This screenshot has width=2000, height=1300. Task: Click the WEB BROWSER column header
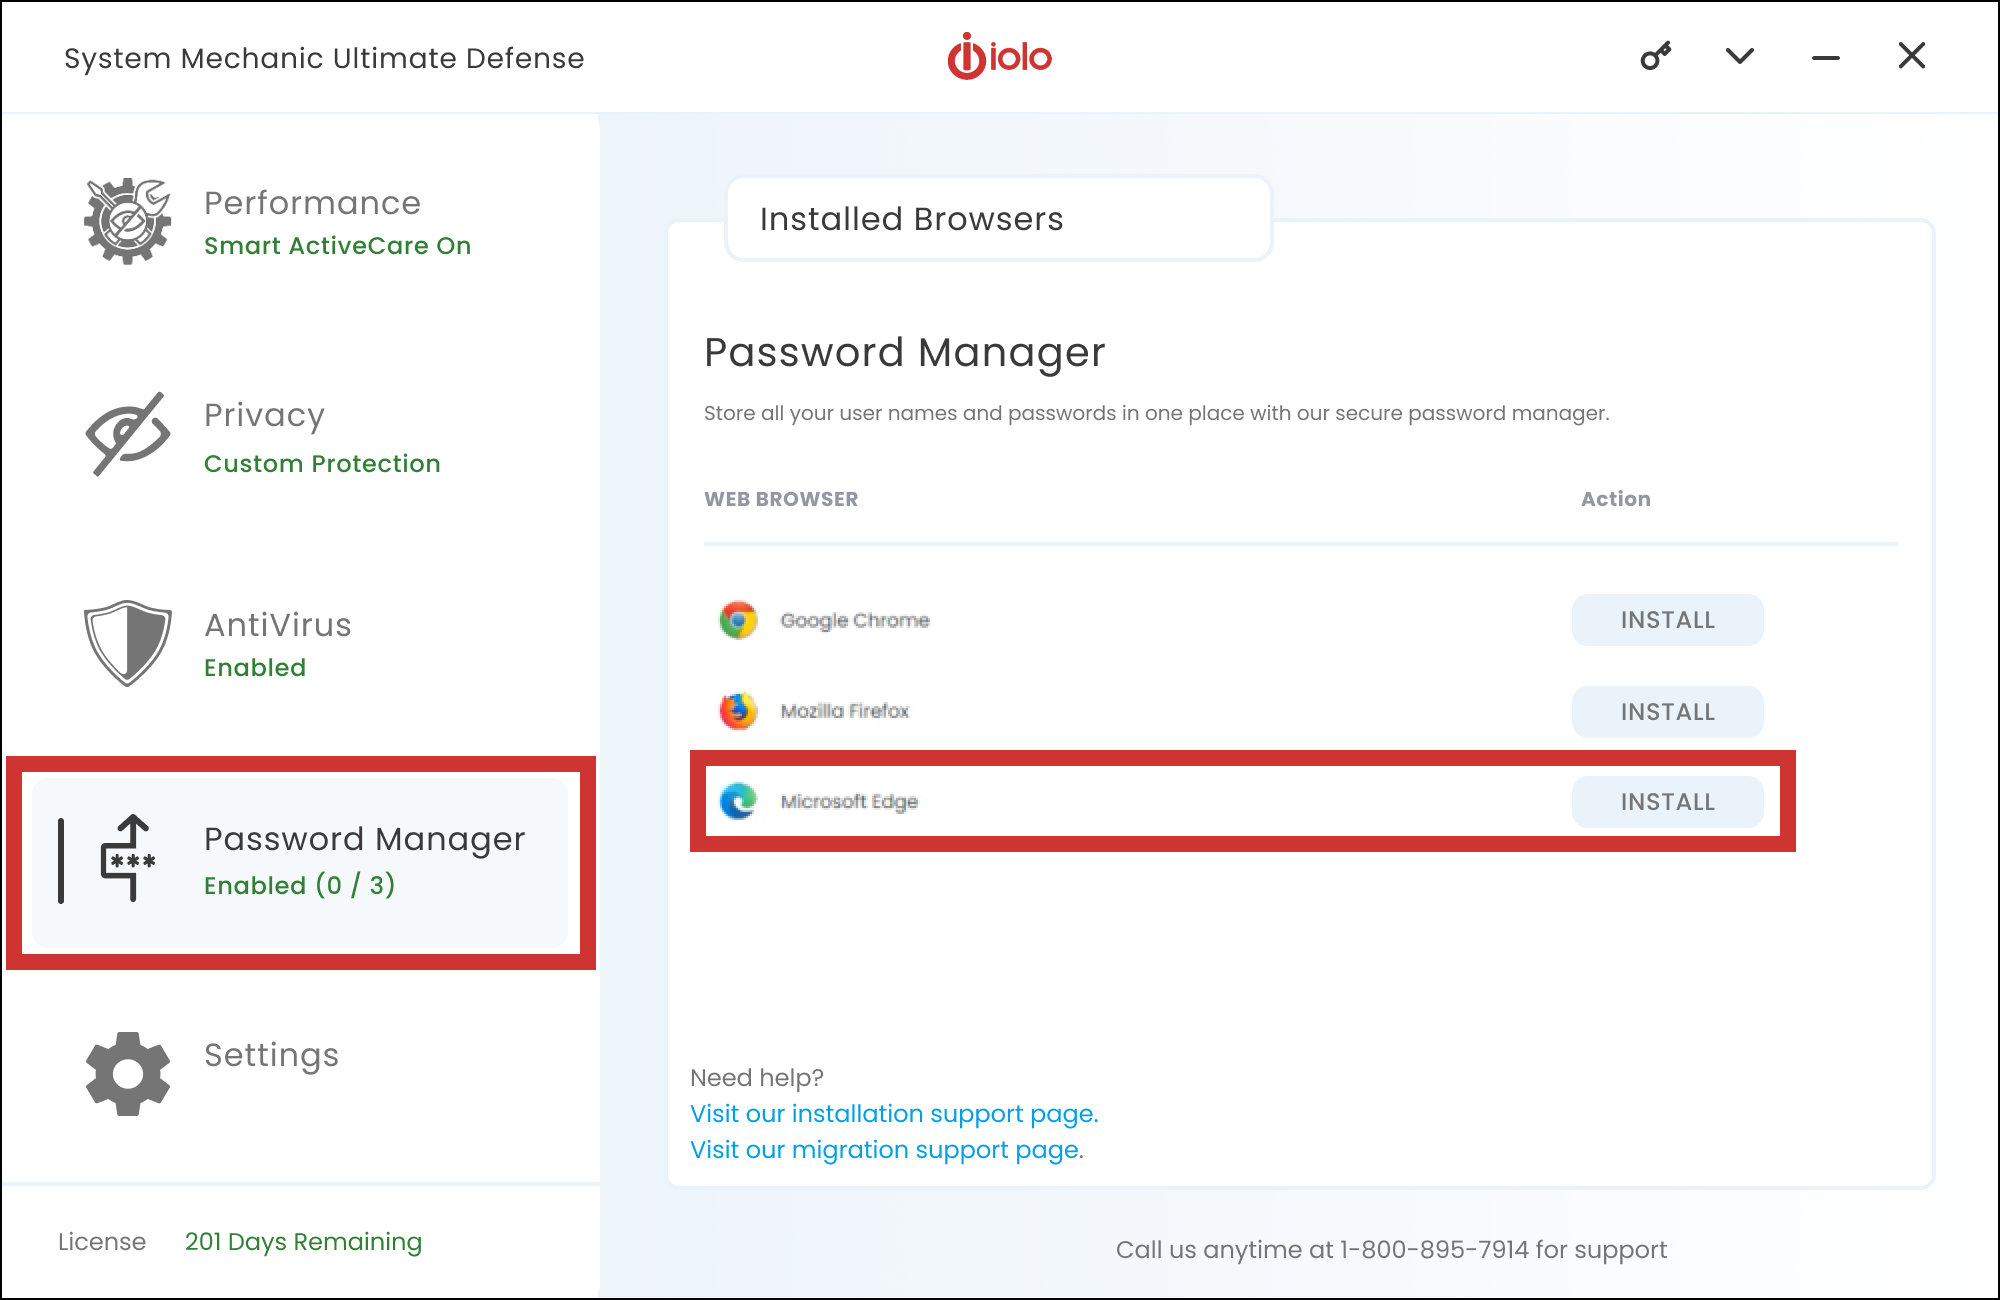click(x=781, y=499)
